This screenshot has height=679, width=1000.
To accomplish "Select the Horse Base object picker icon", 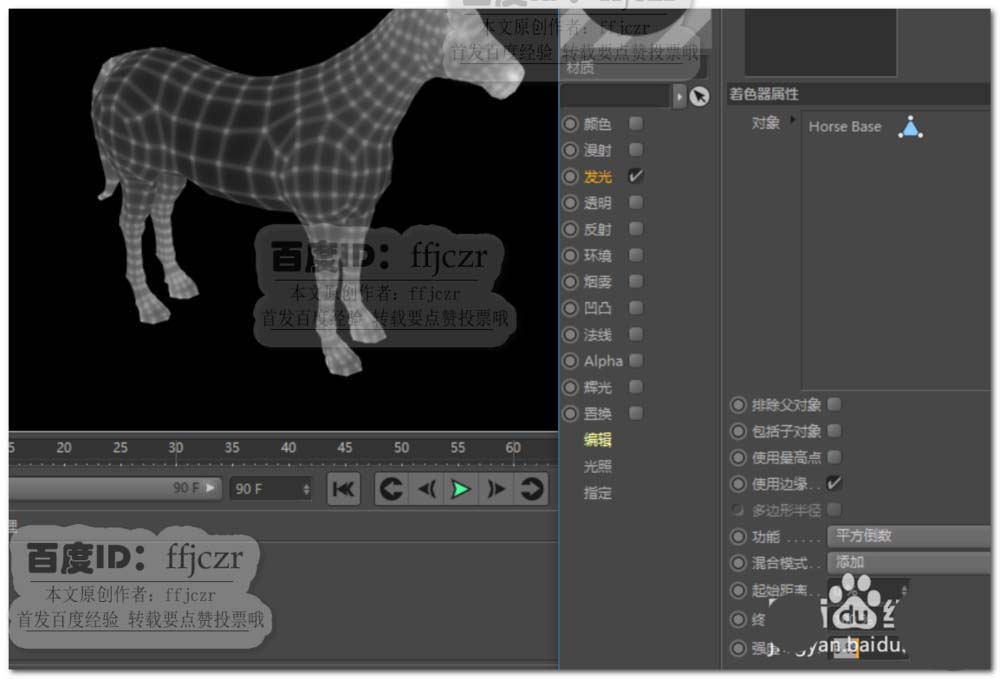I will pos(911,127).
